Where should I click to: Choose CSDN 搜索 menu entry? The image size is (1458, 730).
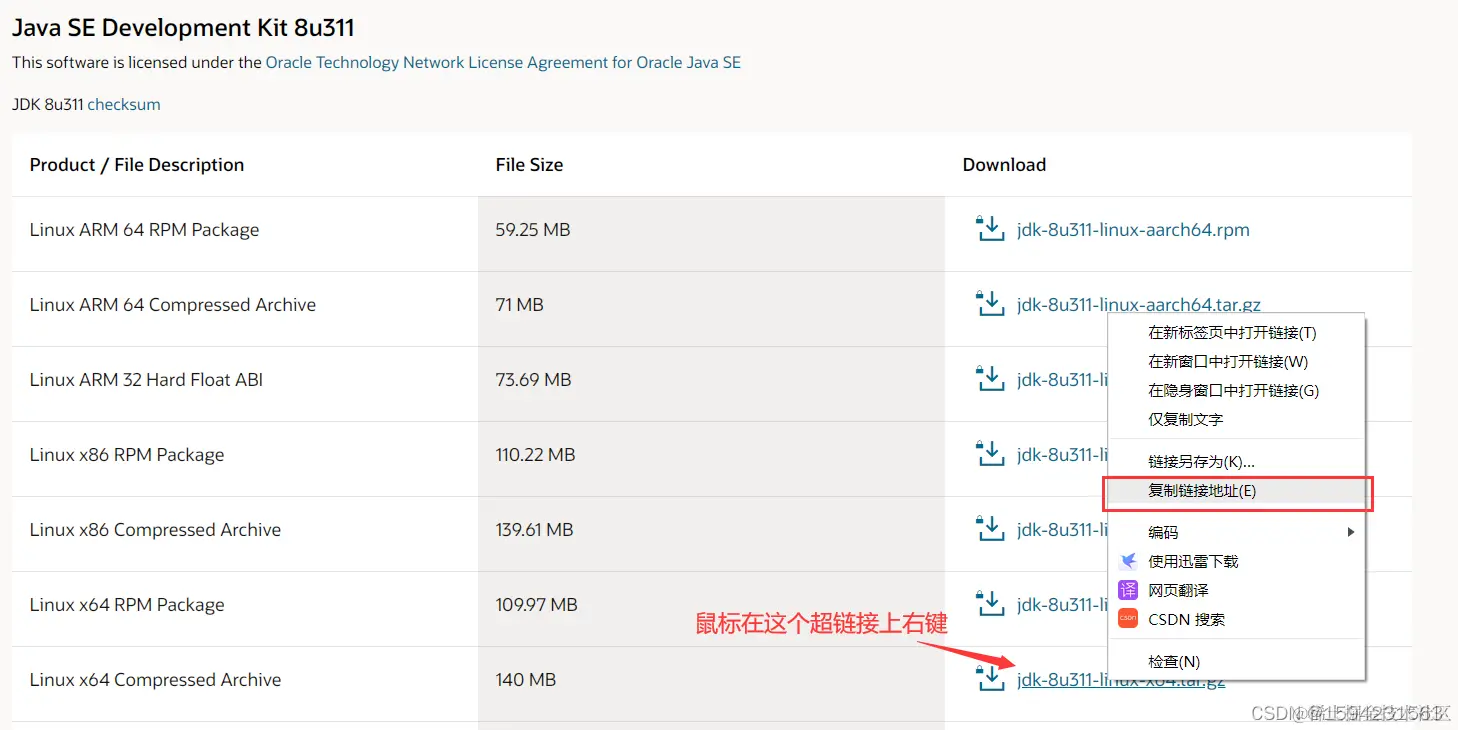[x=1236, y=620]
